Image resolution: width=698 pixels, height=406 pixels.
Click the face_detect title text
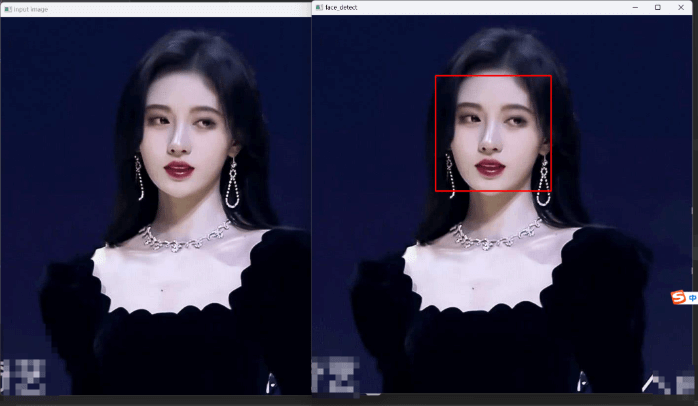341,7
